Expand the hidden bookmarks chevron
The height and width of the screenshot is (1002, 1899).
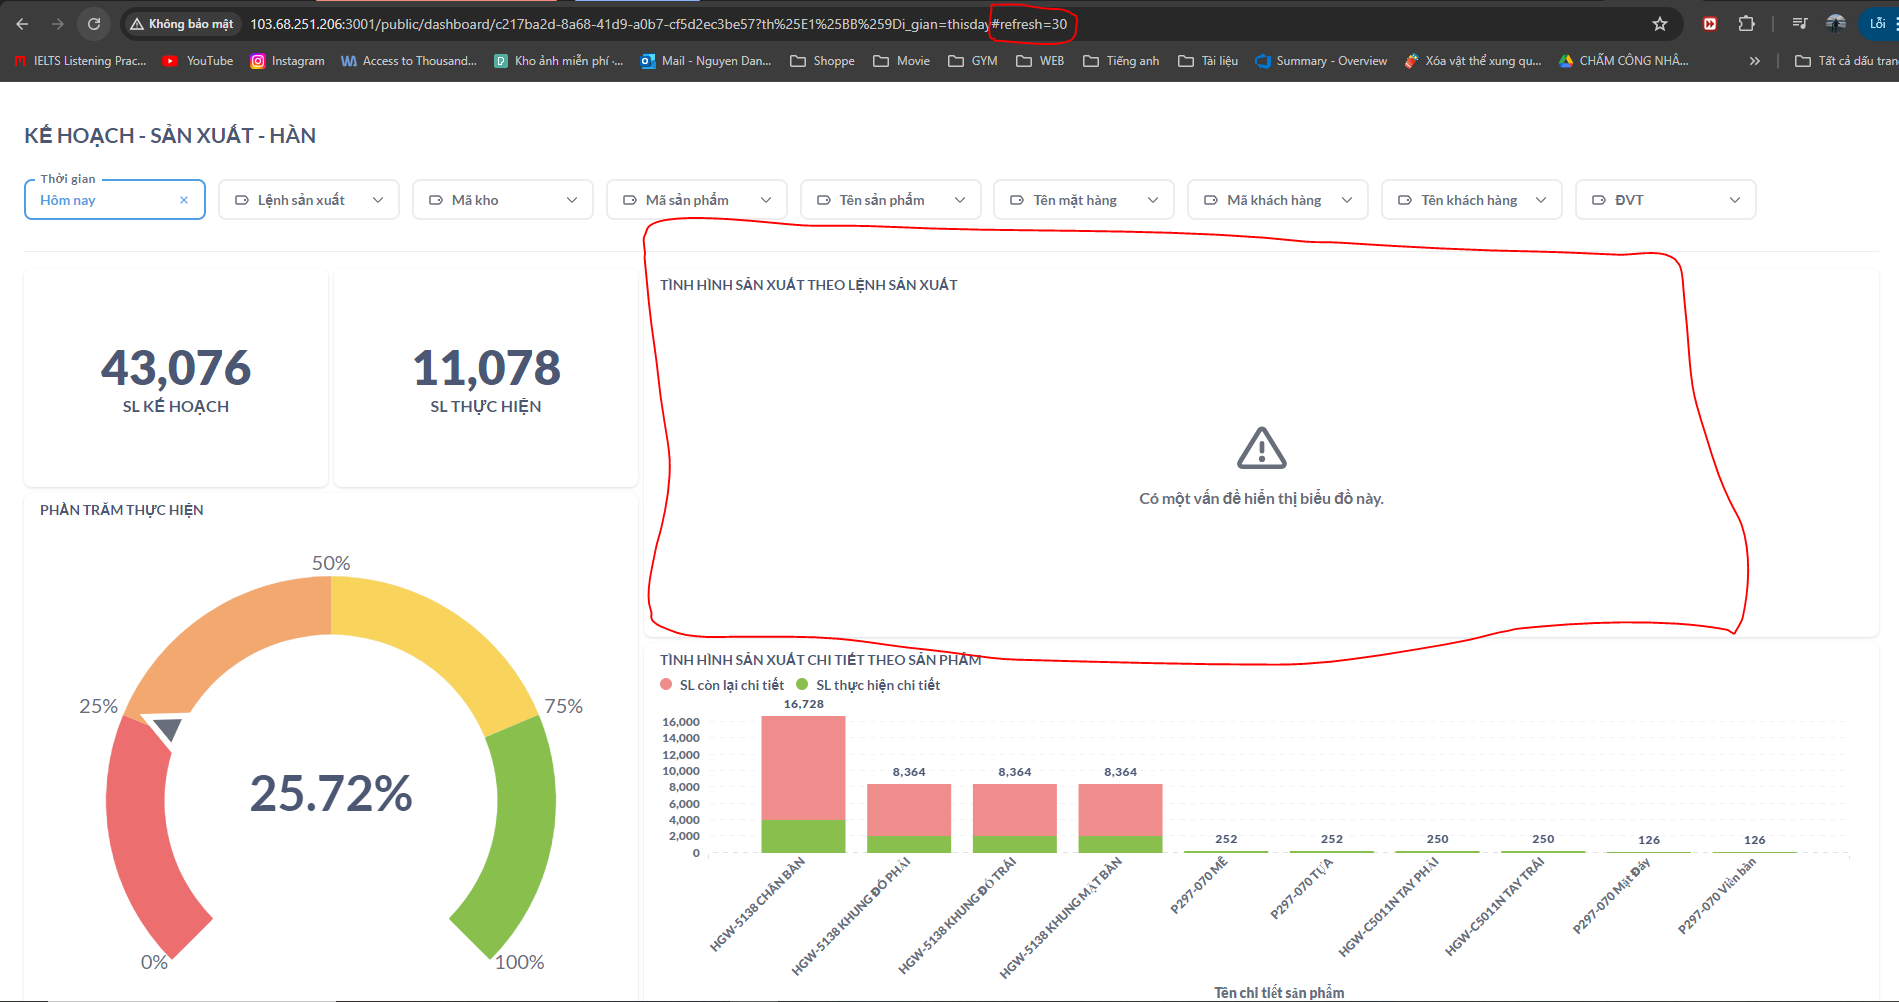coord(1754,60)
